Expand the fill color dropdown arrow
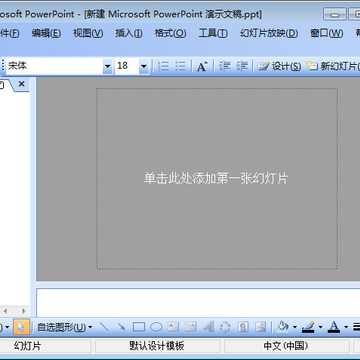The width and height of the screenshot is (360, 360). [295, 327]
